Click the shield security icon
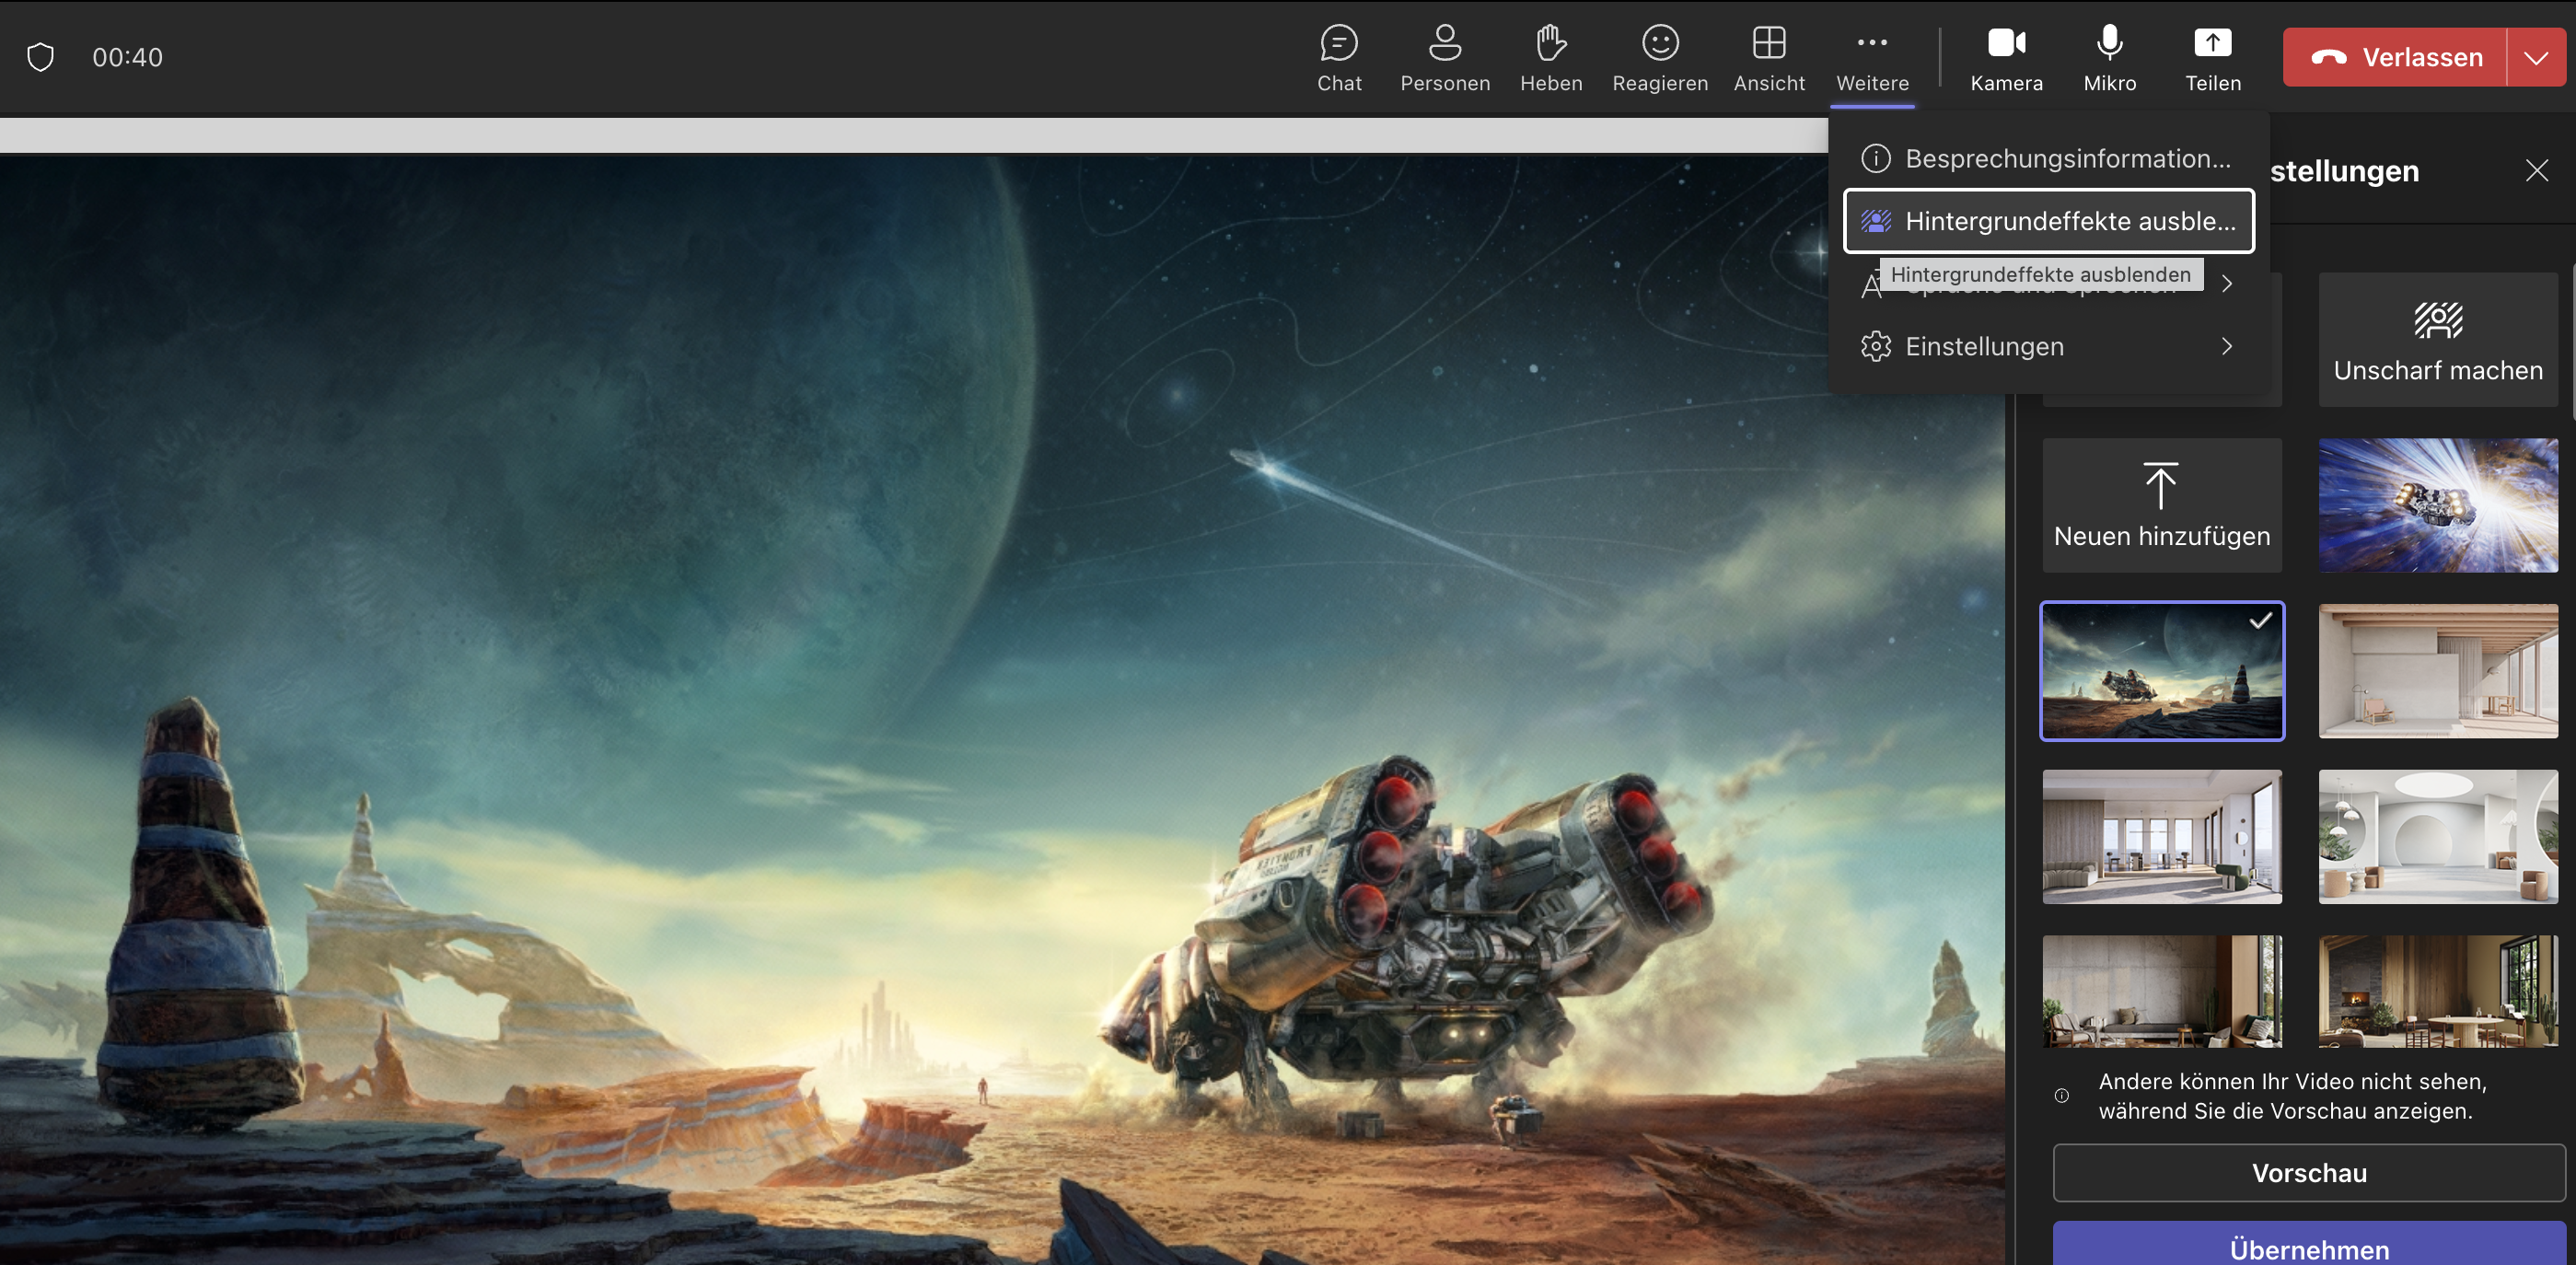This screenshot has width=2576, height=1265. pyautogui.click(x=40, y=57)
